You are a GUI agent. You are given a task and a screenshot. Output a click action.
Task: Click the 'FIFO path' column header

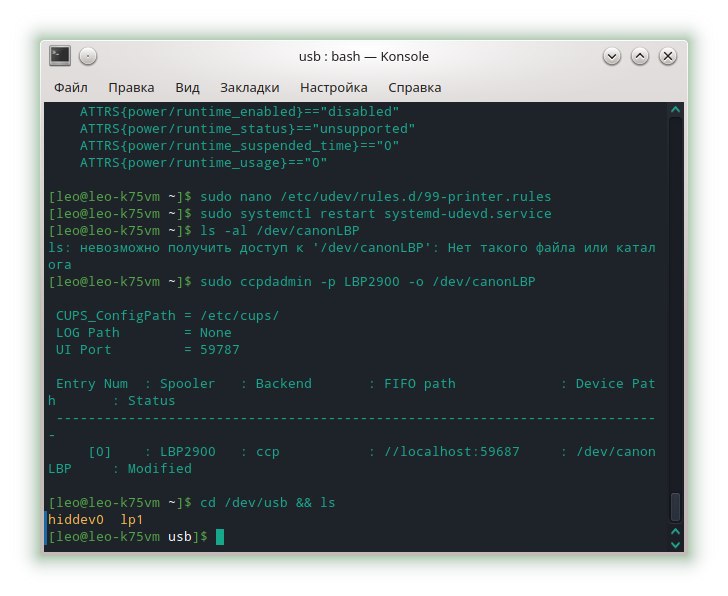[x=420, y=384]
